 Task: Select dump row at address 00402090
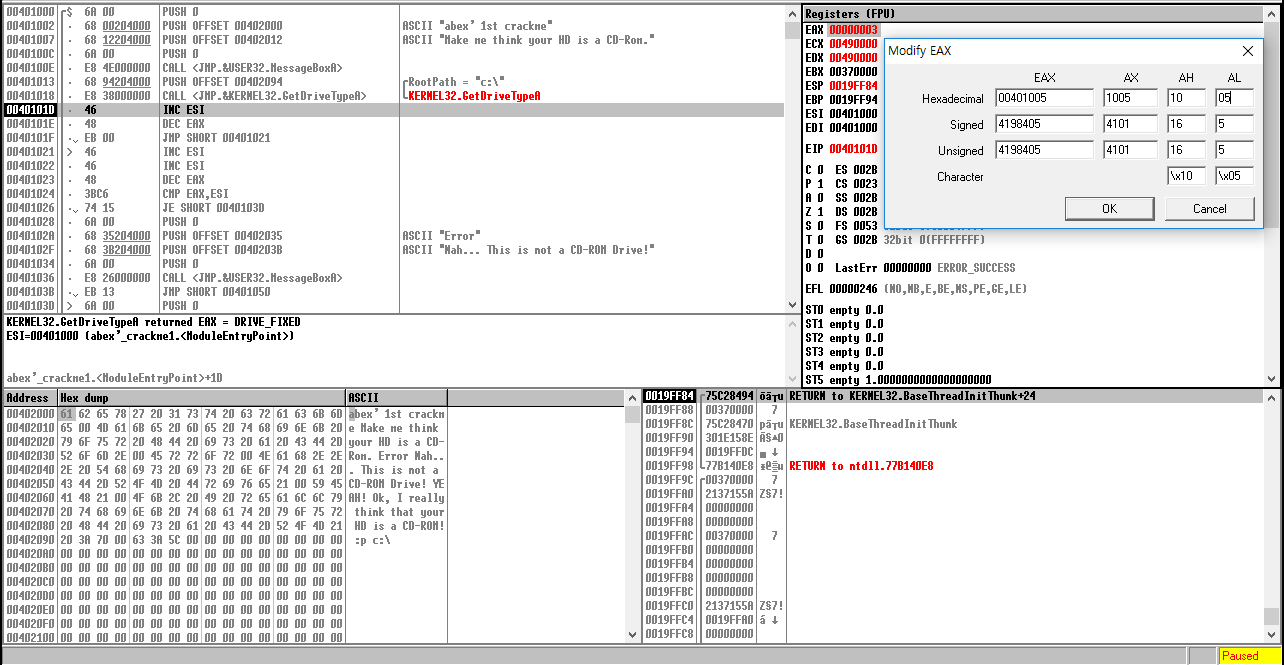[x=226, y=540]
